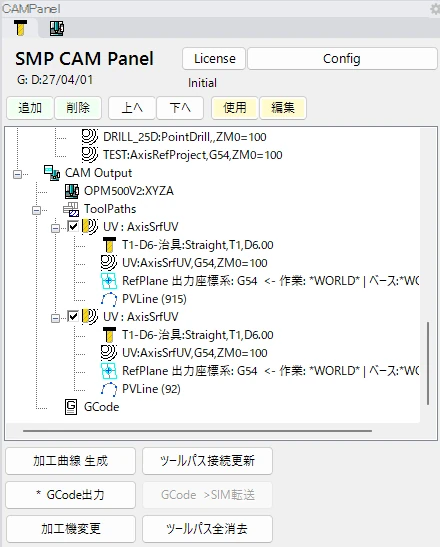Collapse the first UV : AxisSrfUV node
Image resolution: width=440 pixels, height=547 pixels.
click(55, 228)
